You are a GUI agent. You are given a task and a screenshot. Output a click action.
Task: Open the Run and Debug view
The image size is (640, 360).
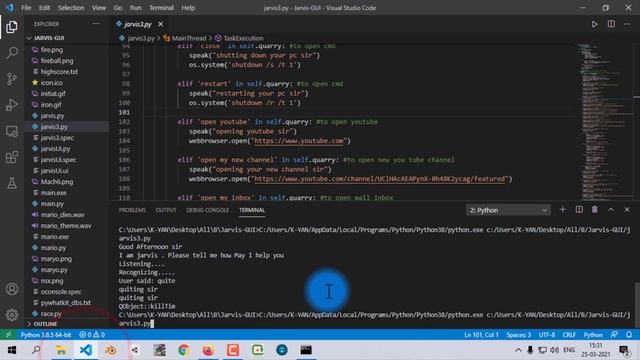(x=12, y=105)
